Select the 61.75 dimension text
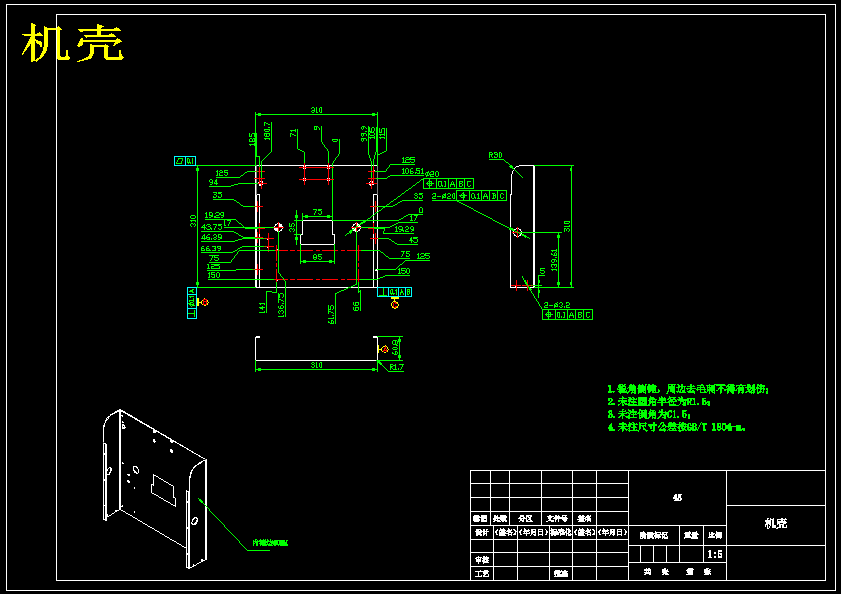 click(331, 314)
